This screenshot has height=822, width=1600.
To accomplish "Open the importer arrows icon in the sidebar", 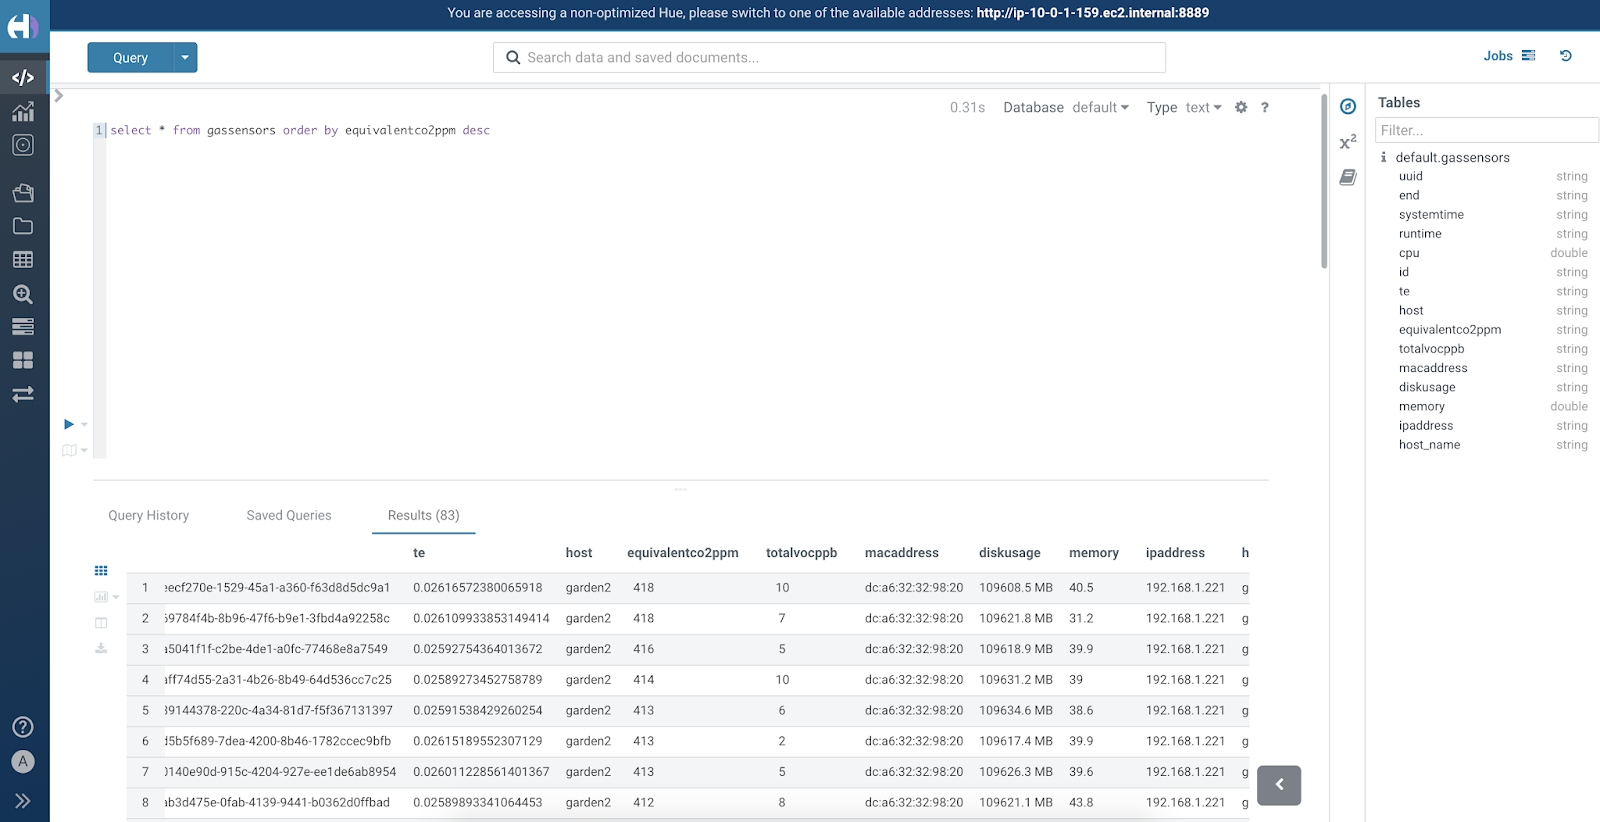I will [23, 394].
